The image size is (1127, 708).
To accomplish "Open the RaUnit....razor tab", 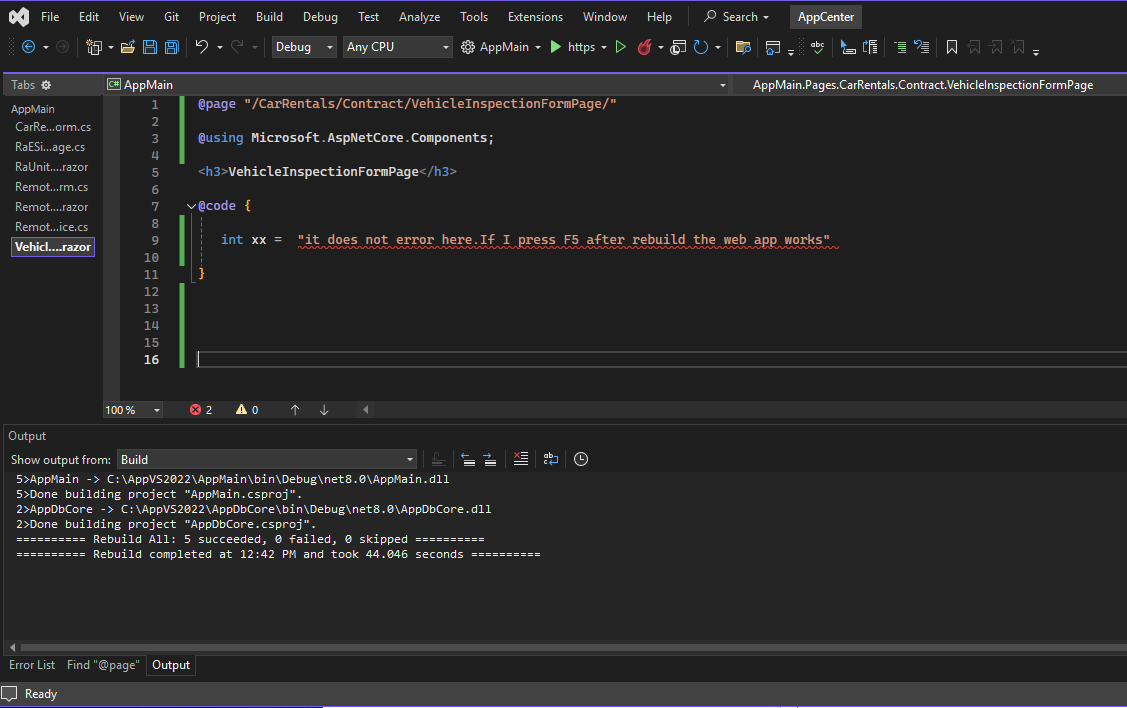I will [x=52, y=167].
